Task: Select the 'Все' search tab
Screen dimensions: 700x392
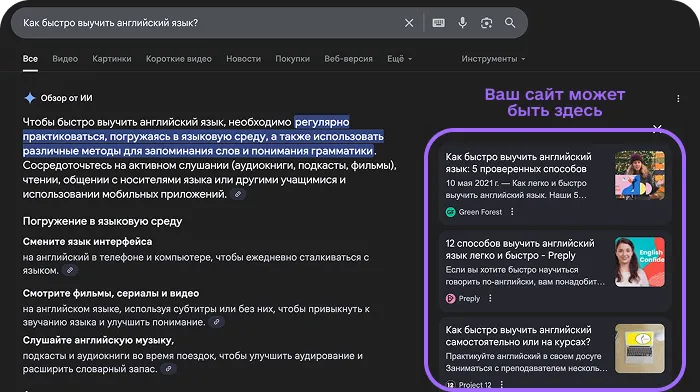Action: [30, 59]
